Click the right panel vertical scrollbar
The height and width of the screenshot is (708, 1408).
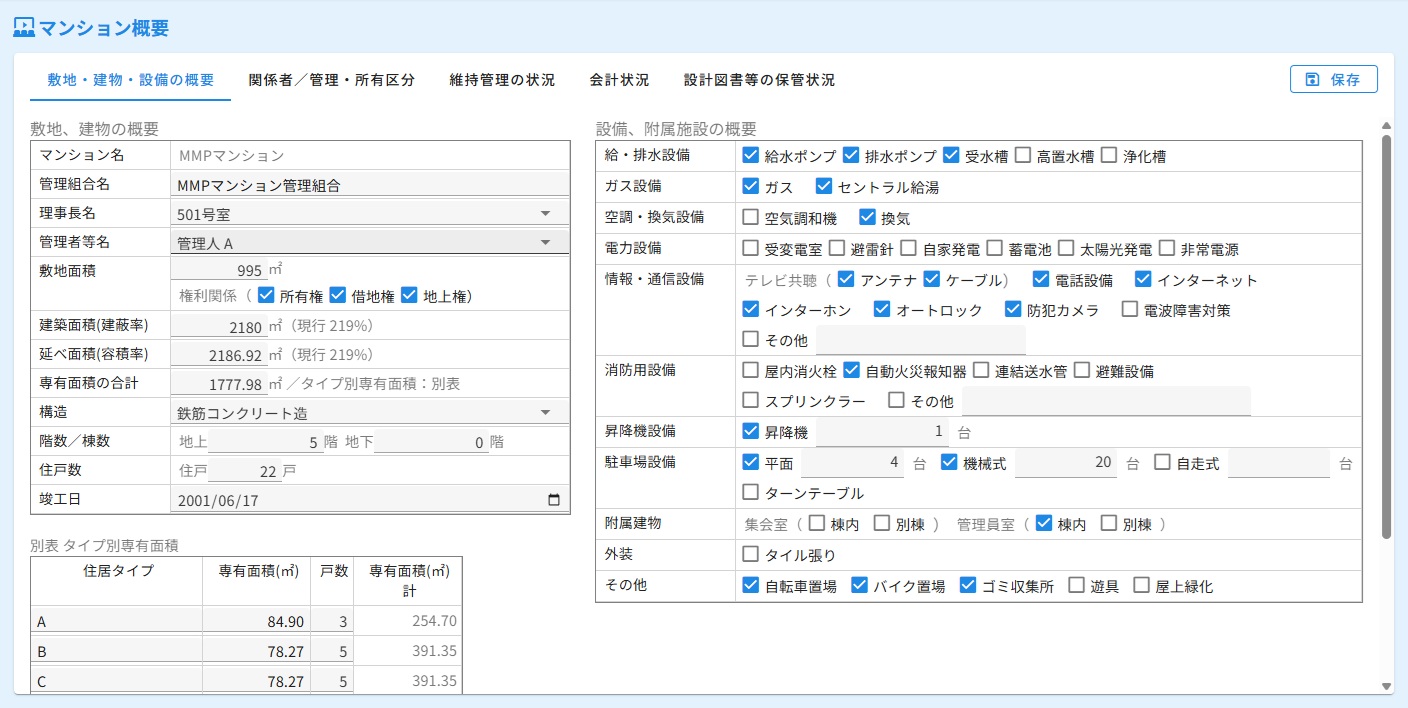1386,336
